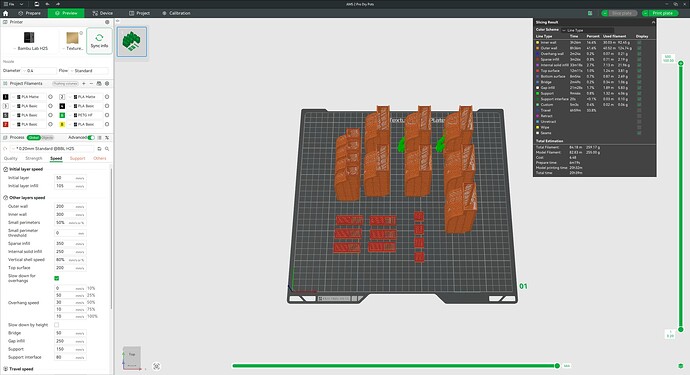Click the view cube in viewport corner

(131, 357)
